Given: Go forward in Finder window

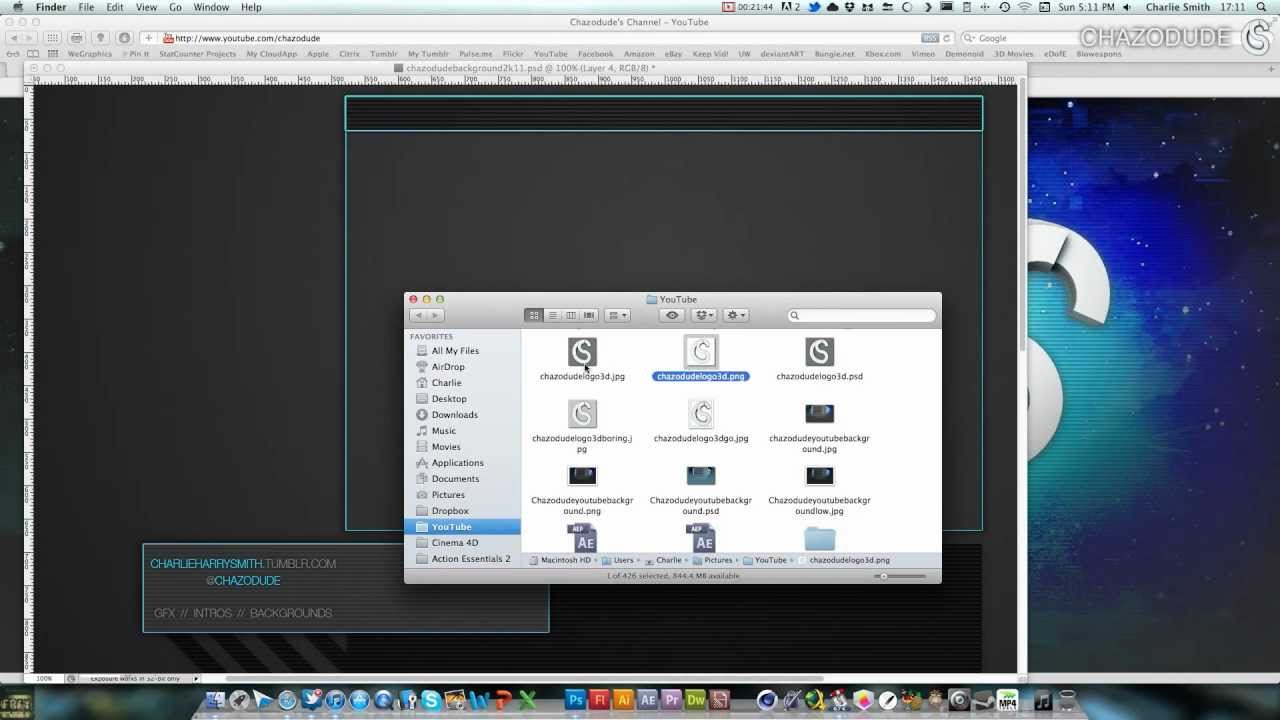Looking at the screenshot, I should click(435, 315).
